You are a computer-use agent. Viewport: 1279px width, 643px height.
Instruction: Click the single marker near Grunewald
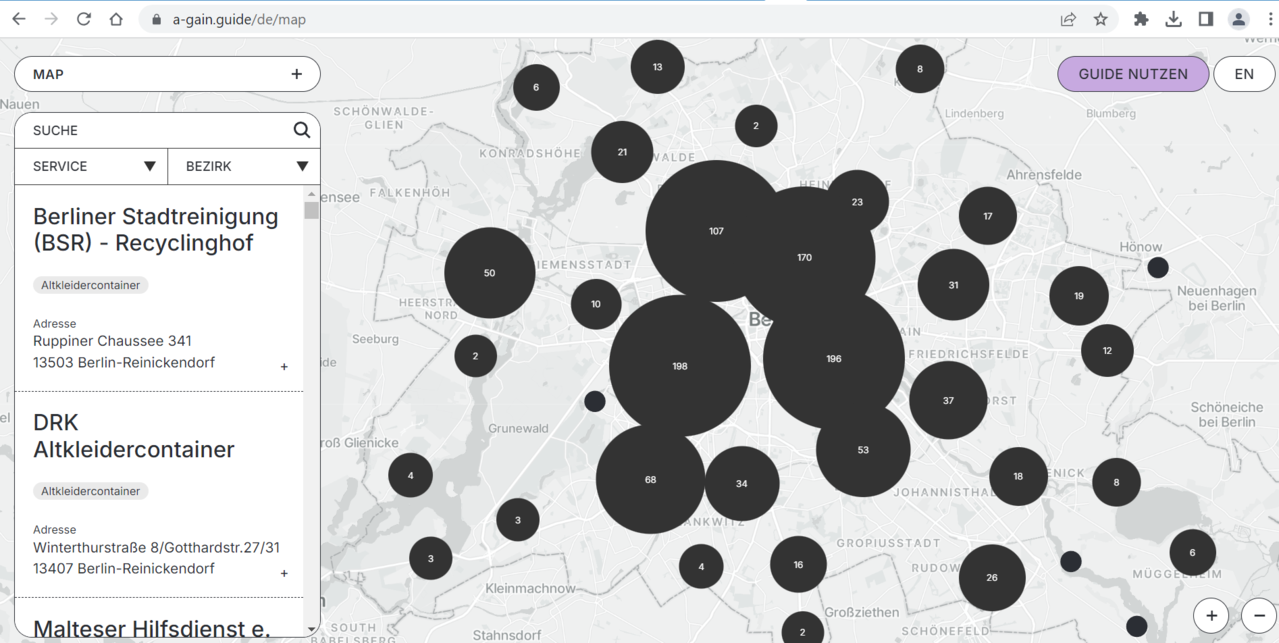[x=595, y=401]
